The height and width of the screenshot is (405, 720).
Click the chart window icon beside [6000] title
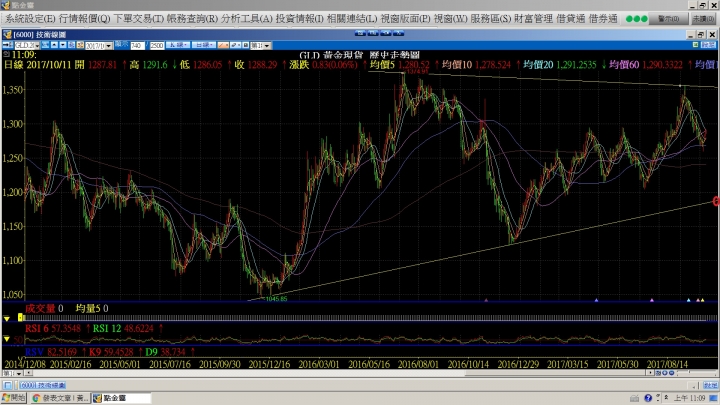click(x=7, y=34)
